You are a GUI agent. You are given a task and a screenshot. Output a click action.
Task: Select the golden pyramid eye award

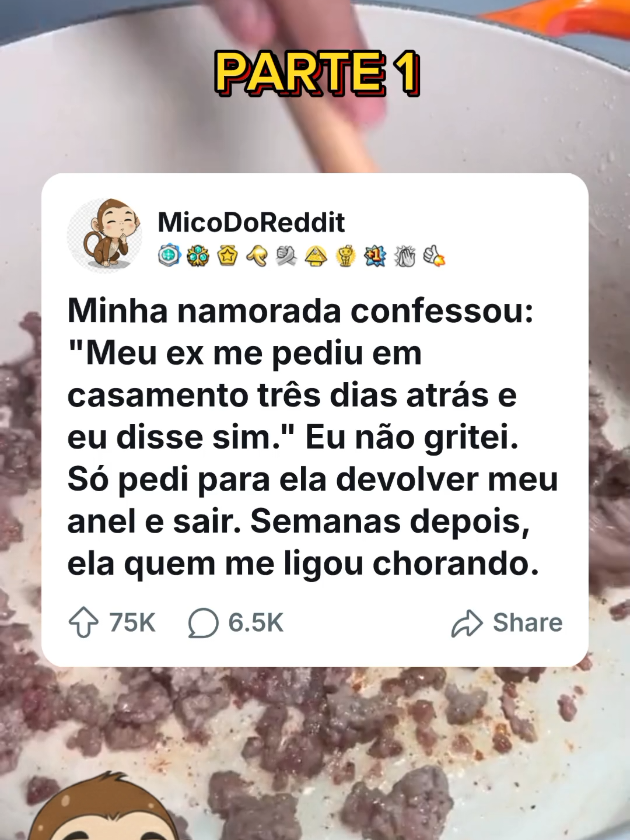[316, 256]
